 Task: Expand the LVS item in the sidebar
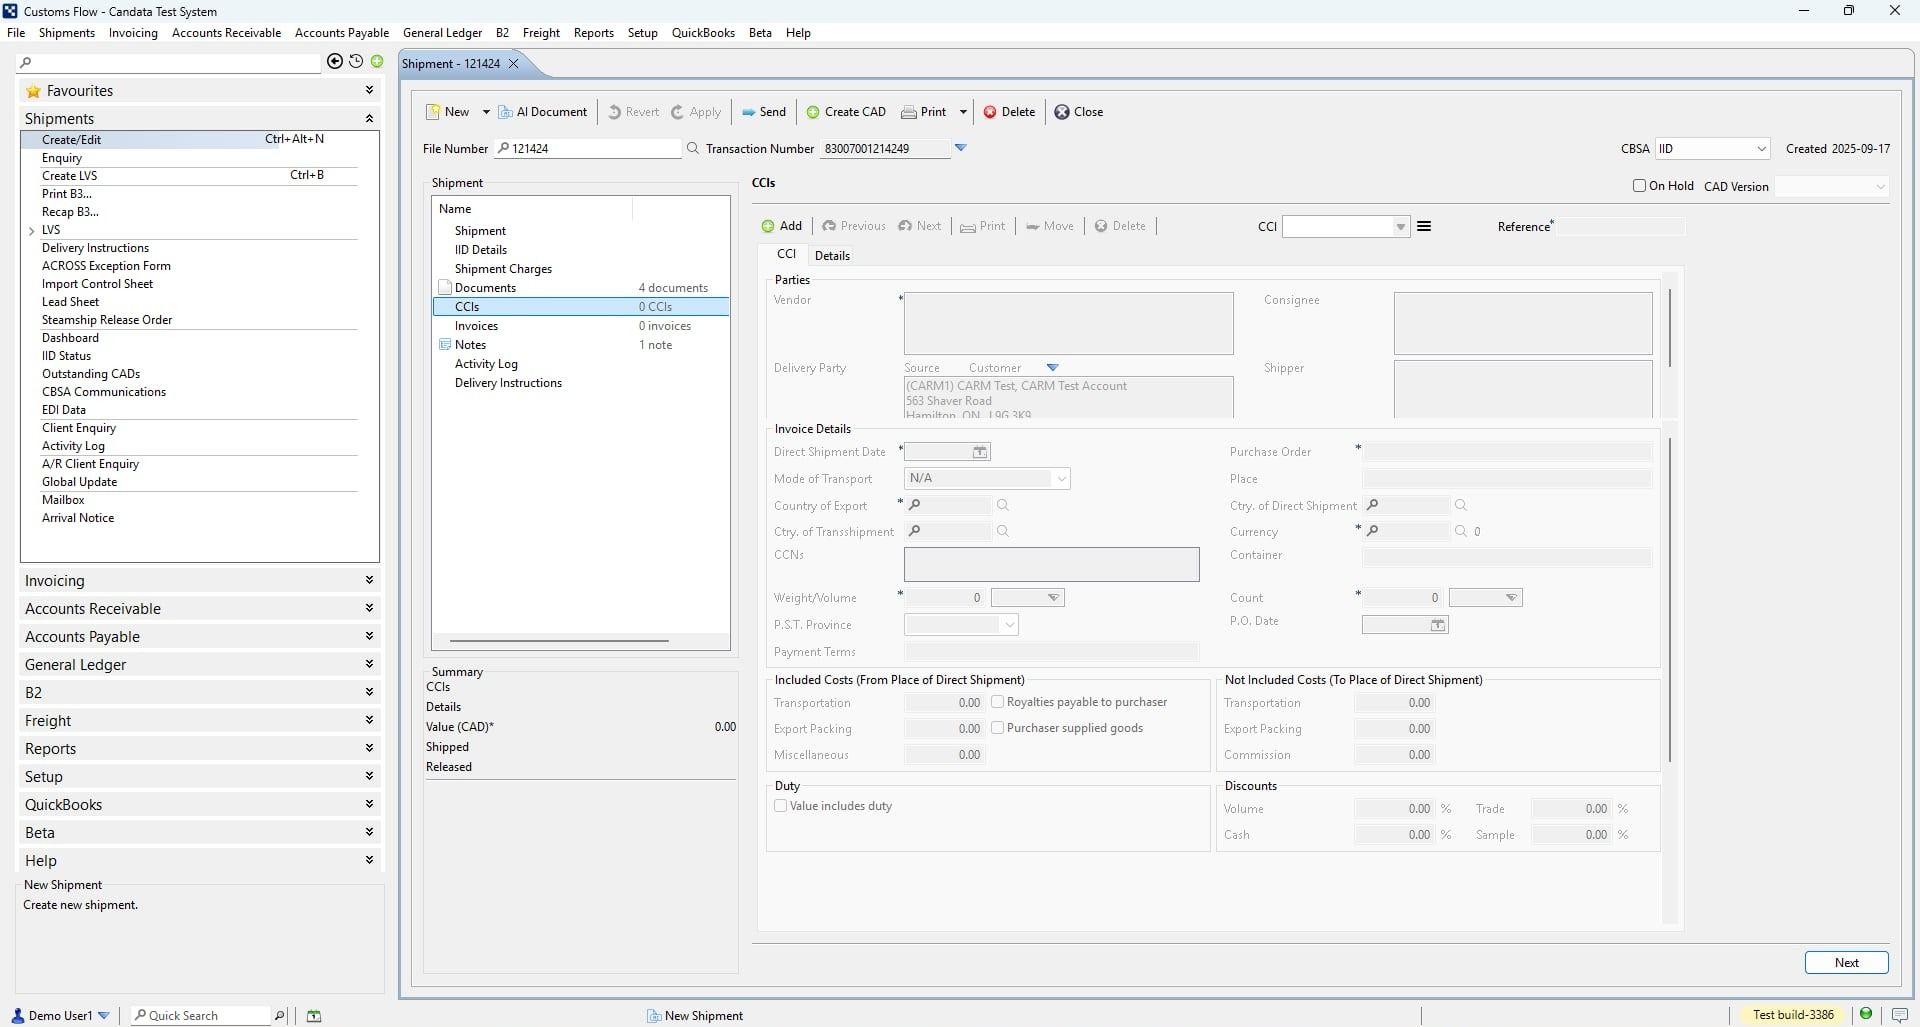pos(32,231)
